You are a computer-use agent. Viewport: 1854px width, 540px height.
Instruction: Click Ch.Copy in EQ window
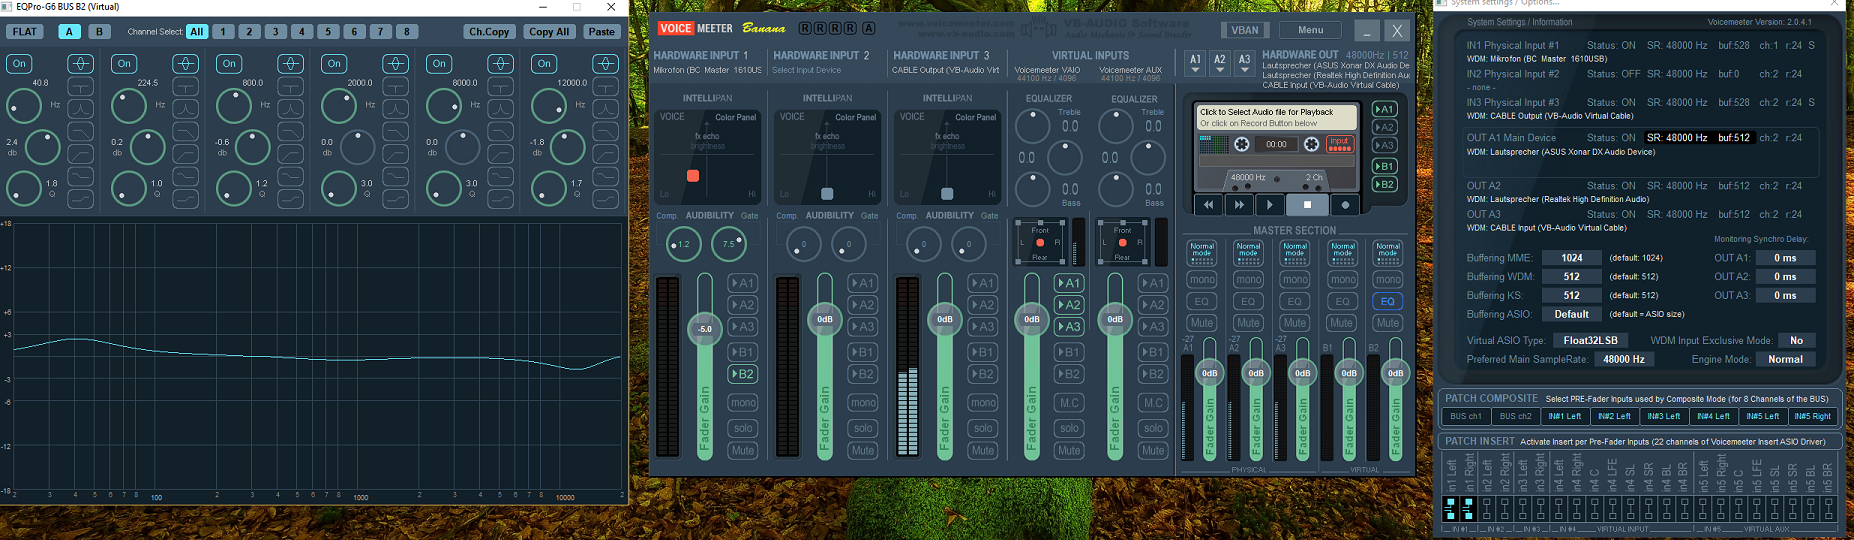(x=490, y=32)
